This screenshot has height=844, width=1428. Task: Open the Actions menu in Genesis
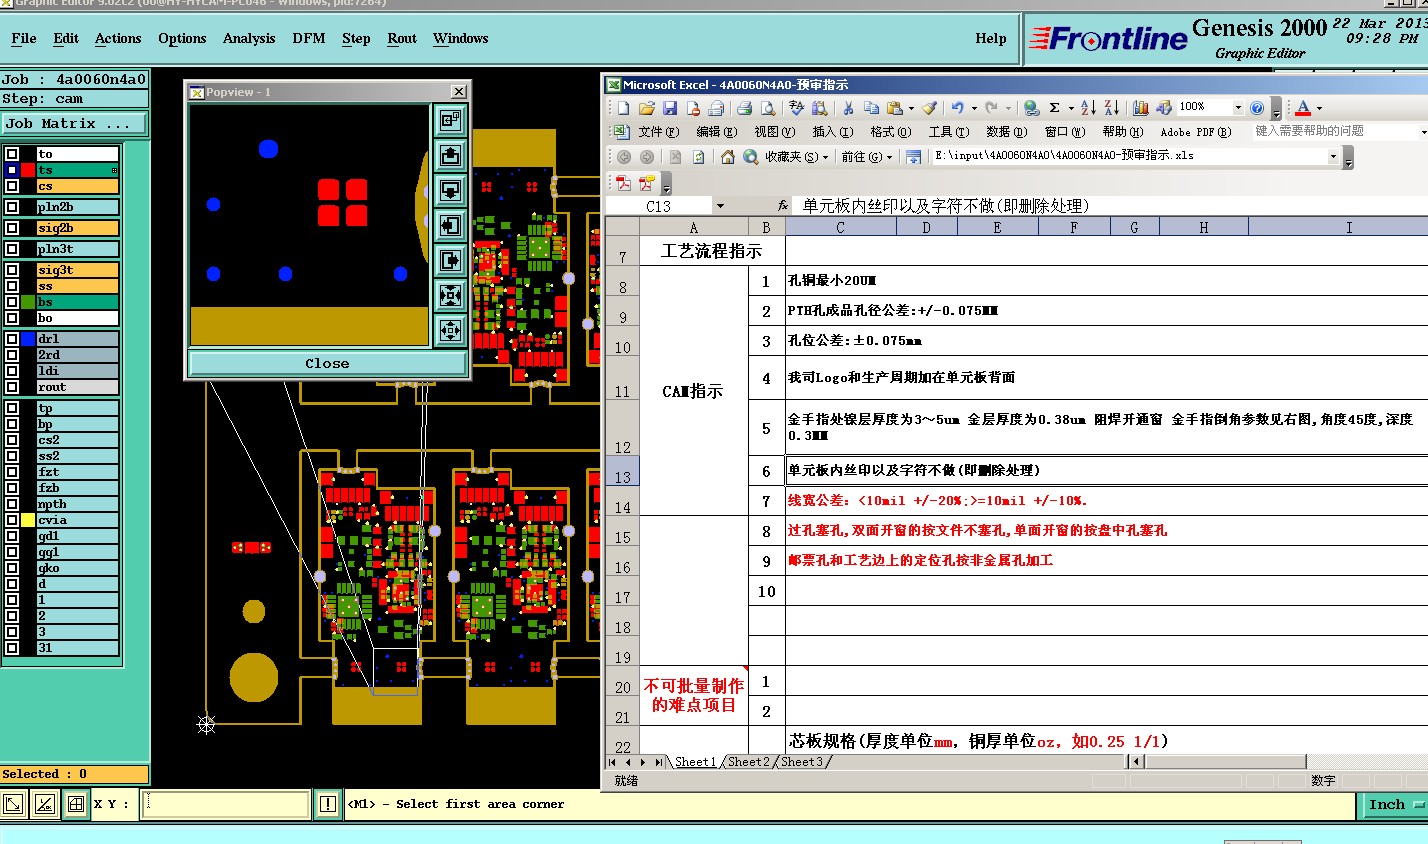118,39
